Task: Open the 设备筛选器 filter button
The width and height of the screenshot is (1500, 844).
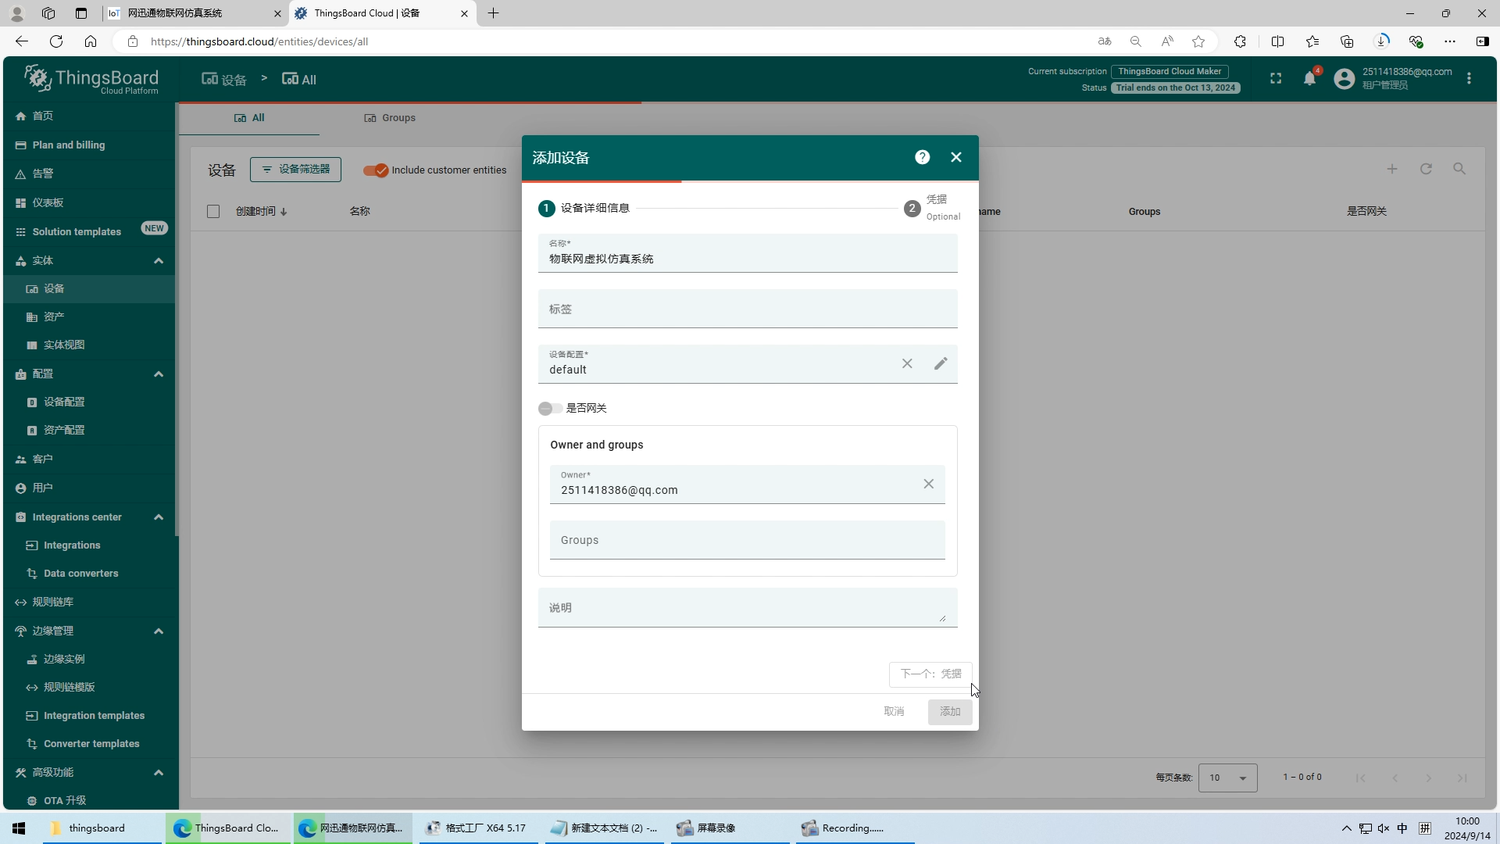Action: click(295, 170)
